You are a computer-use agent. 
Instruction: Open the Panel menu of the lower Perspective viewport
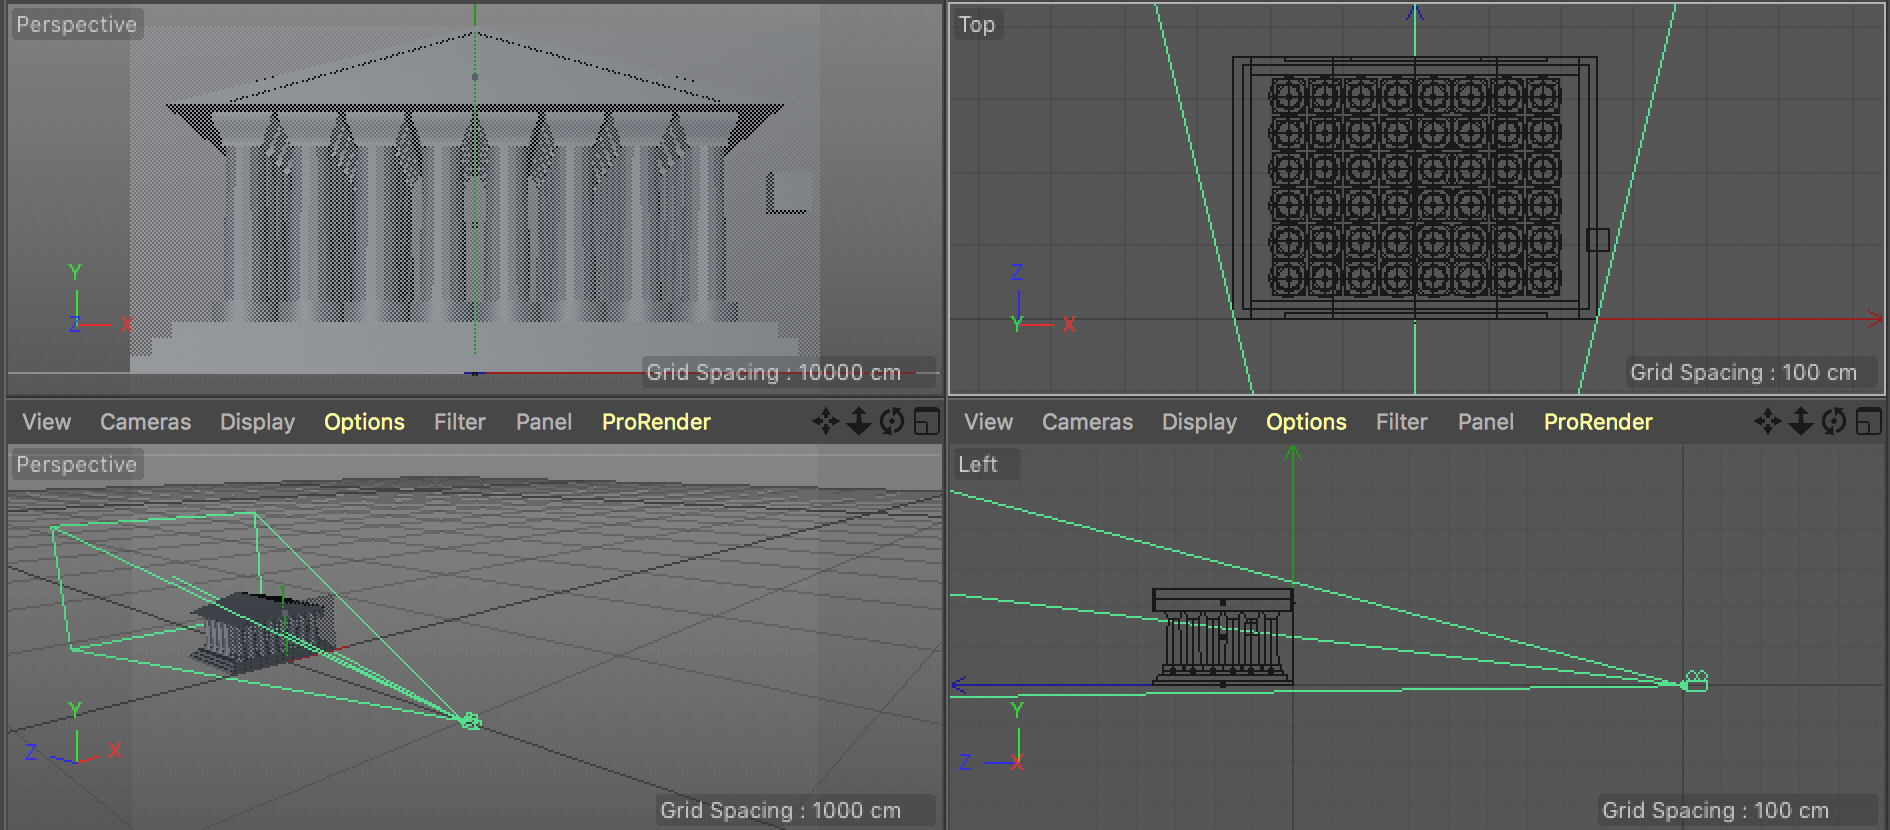tap(544, 422)
